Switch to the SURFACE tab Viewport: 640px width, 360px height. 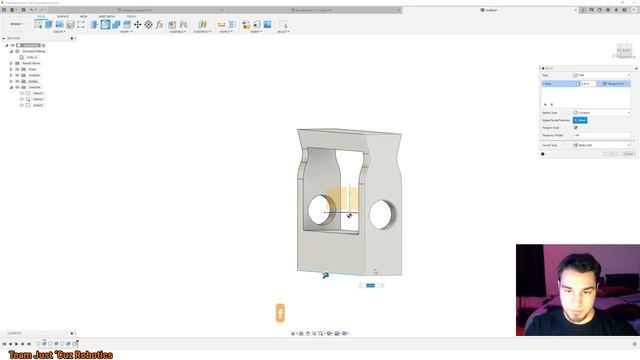62,17
